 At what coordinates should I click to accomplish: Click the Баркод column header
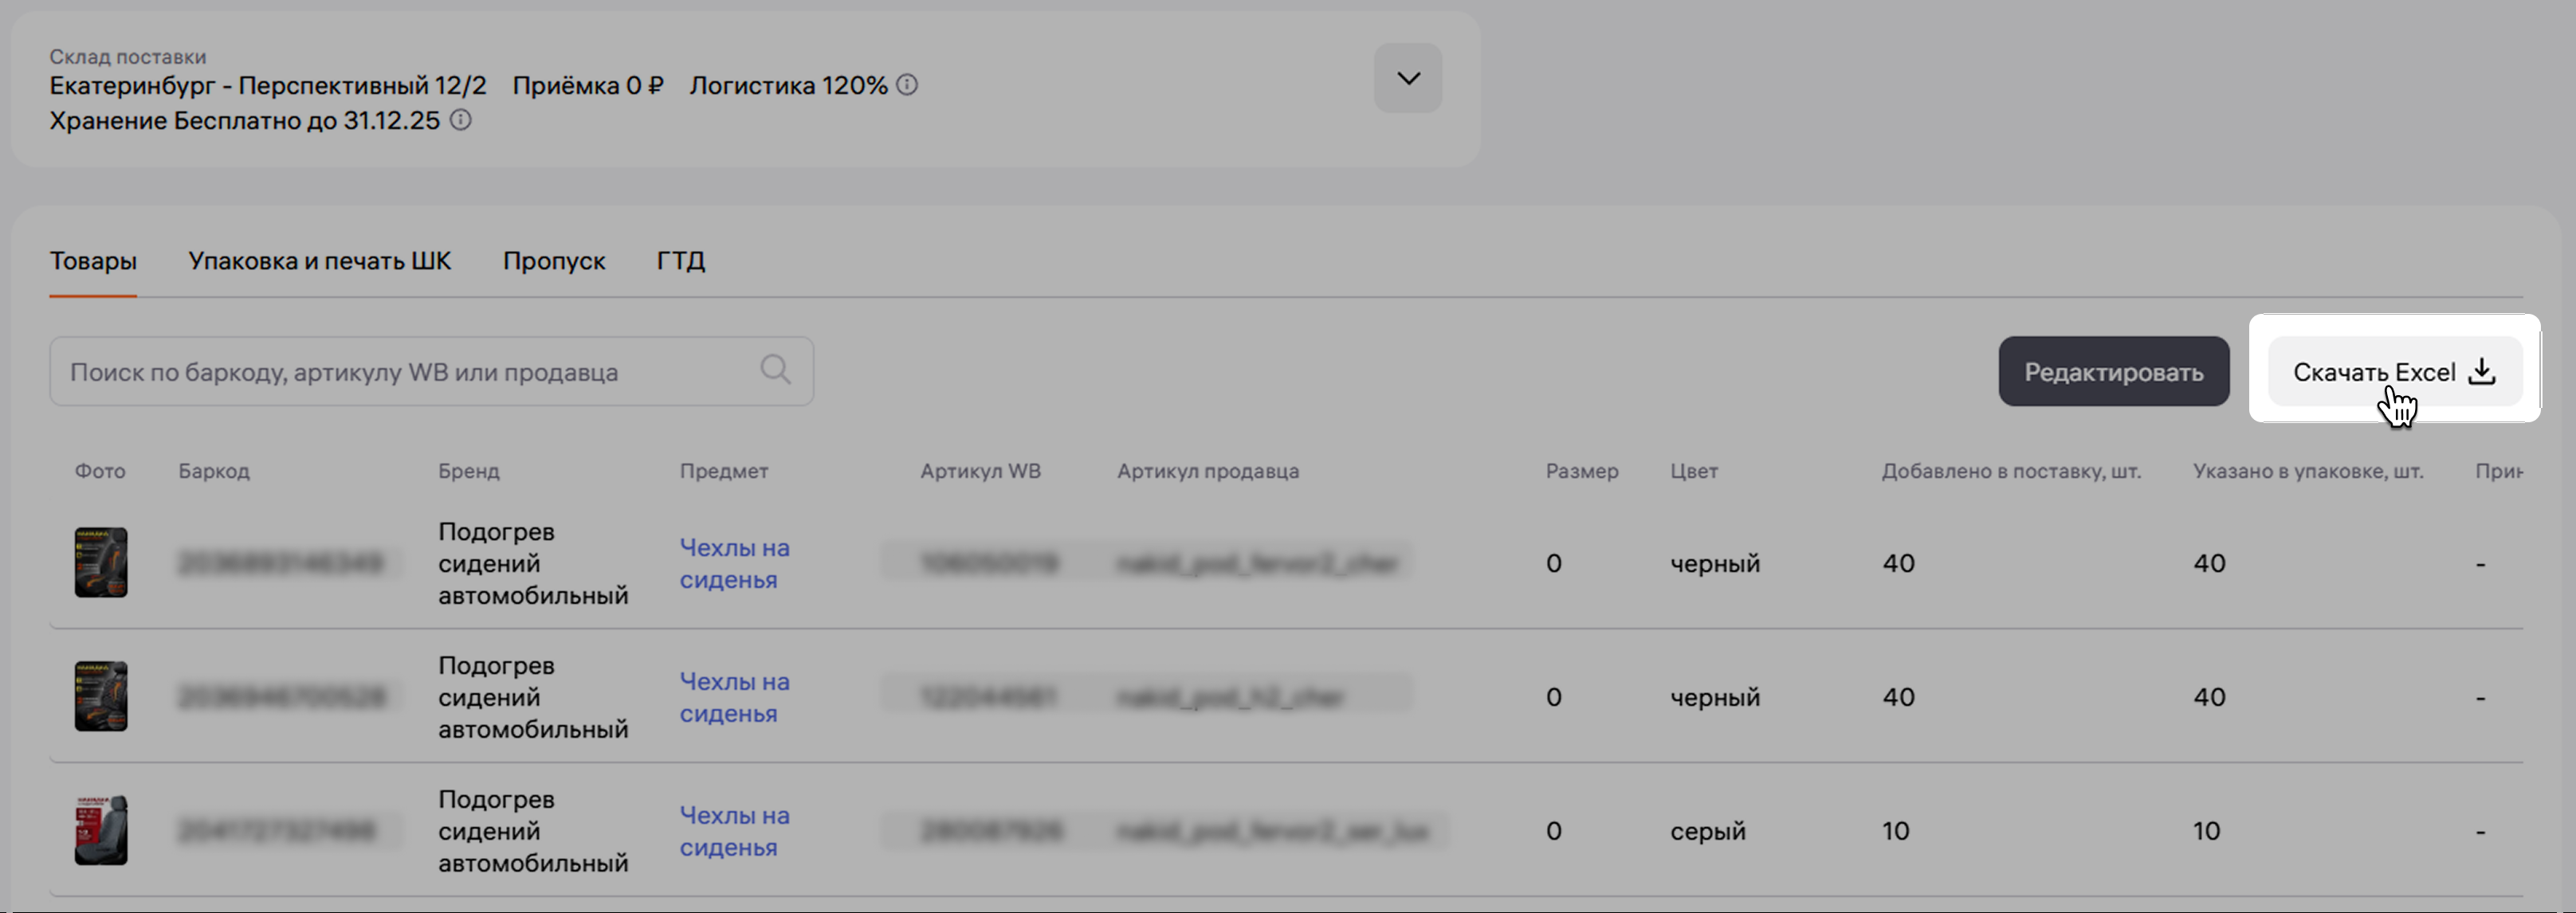pyautogui.click(x=214, y=471)
